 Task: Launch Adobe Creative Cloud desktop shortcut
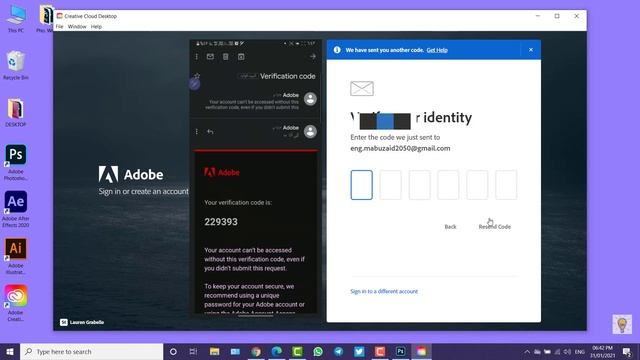pos(16,303)
